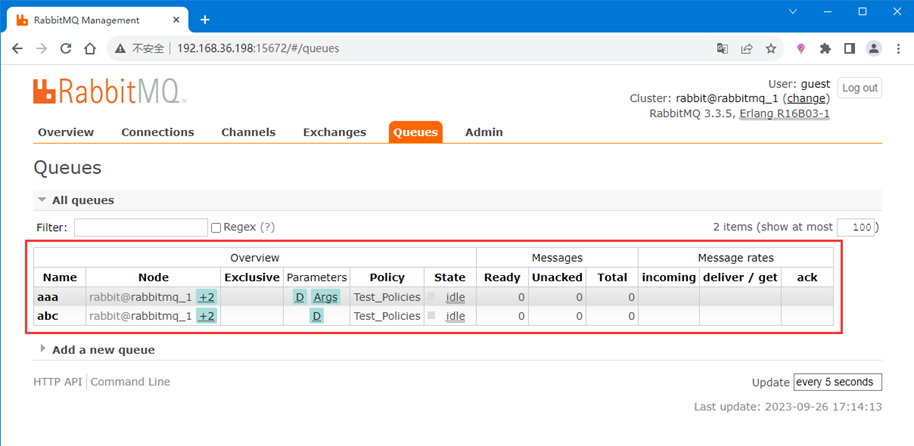Screen dimensions: 914x446
Task: Toggle the browser side panel icon
Action: 849,49
